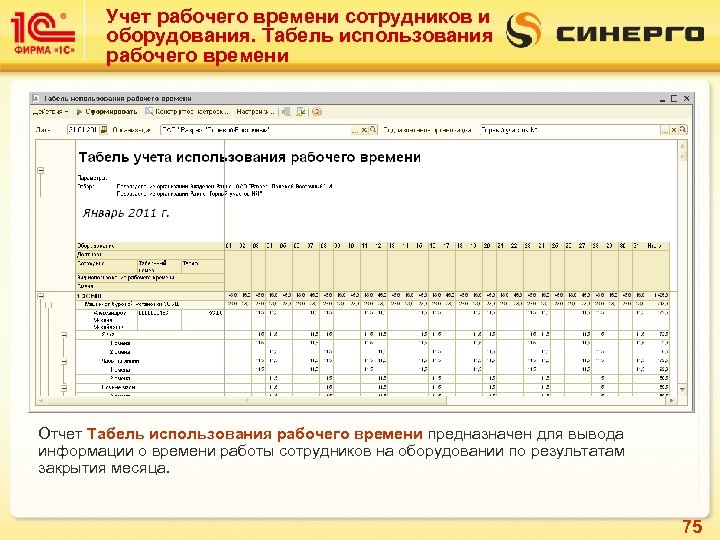Screen dimensions: 720x540
Task: Collapse the bottom nested row group expander
Action: (x=64, y=388)
